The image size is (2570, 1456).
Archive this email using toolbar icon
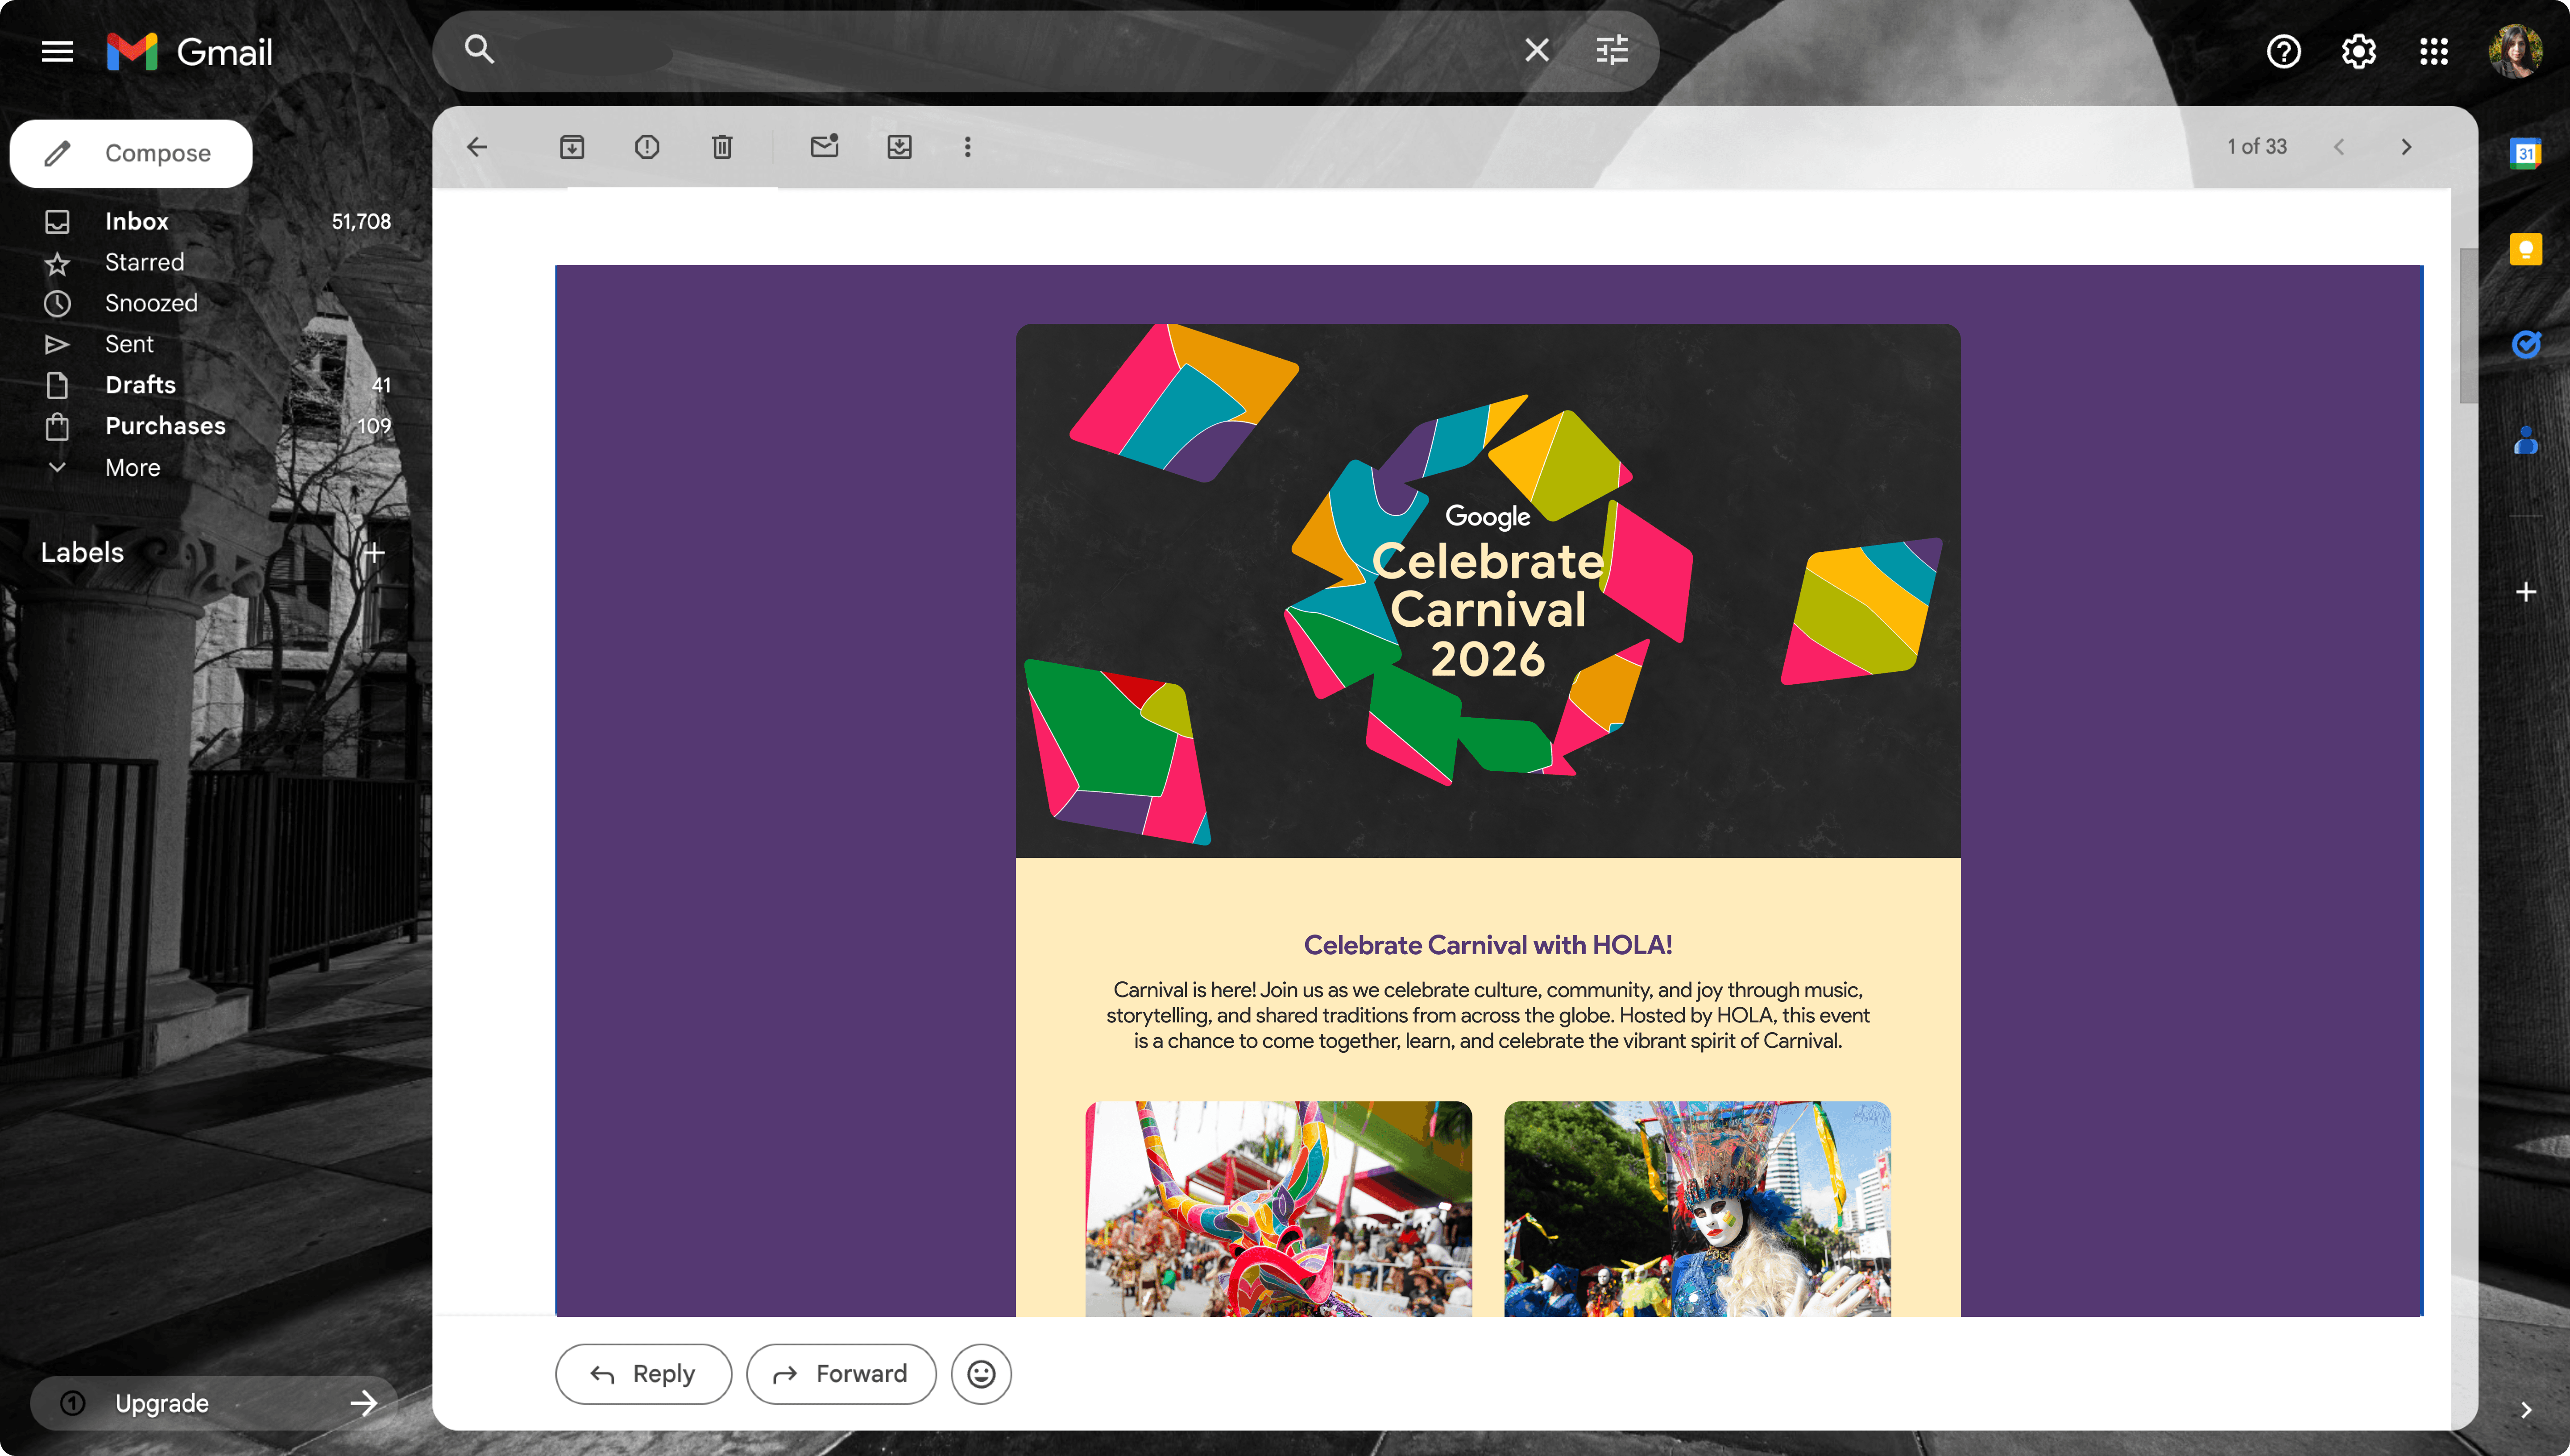click(572, 147)
